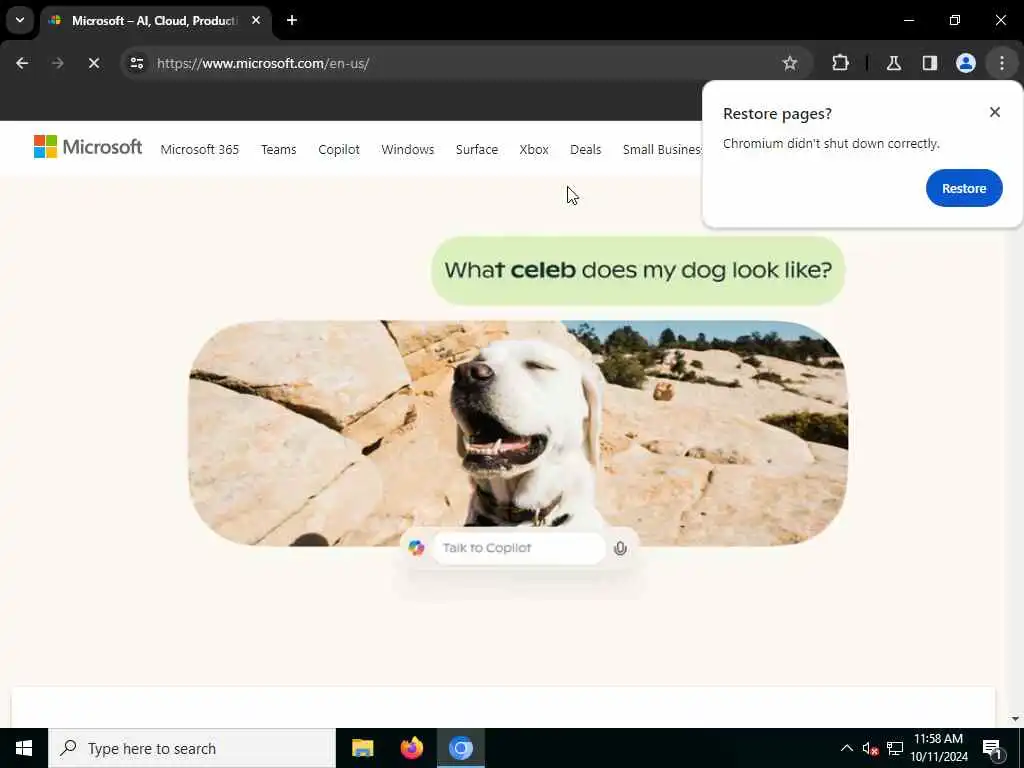Screen dimensions: 1024x768
Task: View site information icon in address bar
Action: coord(137,63)
